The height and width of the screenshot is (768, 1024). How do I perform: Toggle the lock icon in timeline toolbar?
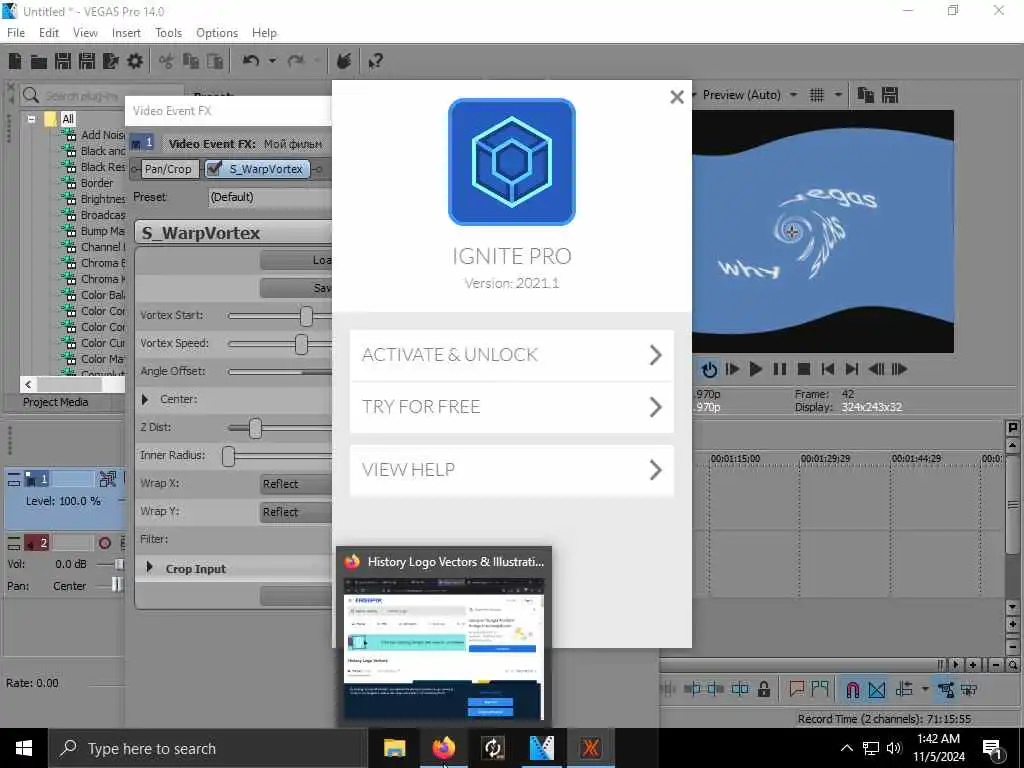763,690
